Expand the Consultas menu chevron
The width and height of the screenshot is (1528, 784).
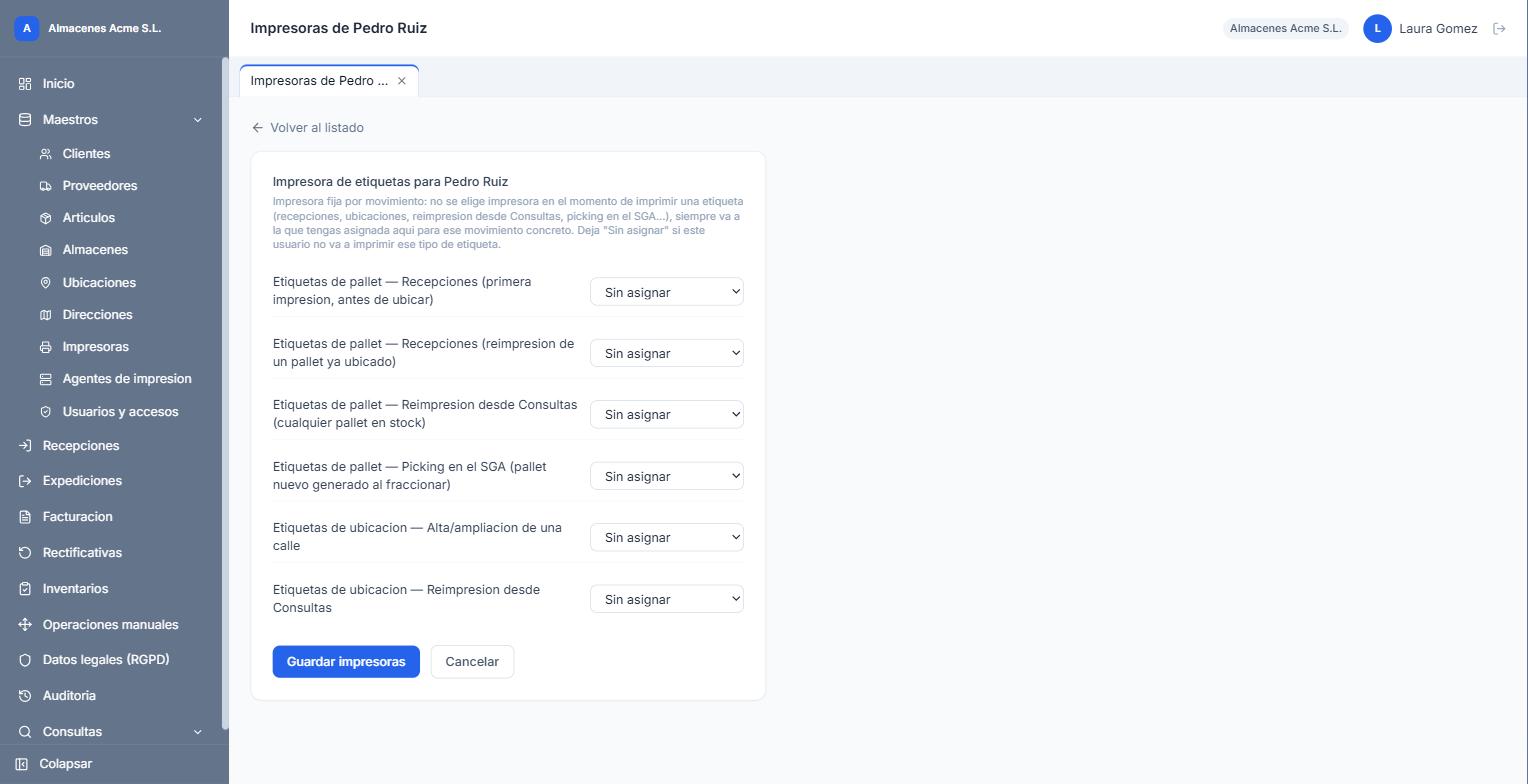[x=197, y=732]
